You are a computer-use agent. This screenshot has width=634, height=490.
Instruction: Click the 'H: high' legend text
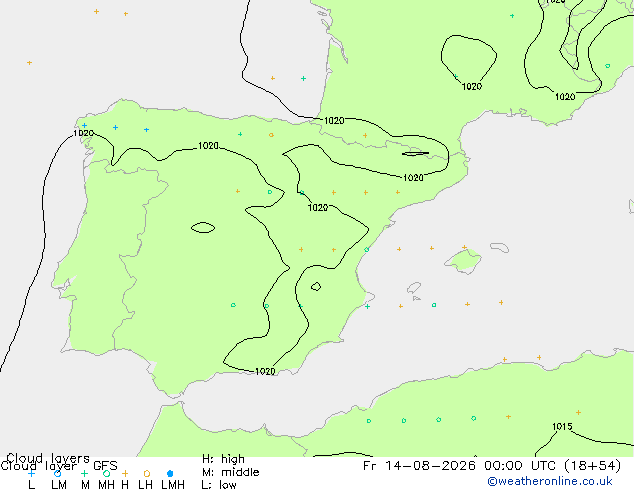tap(223, 459)
